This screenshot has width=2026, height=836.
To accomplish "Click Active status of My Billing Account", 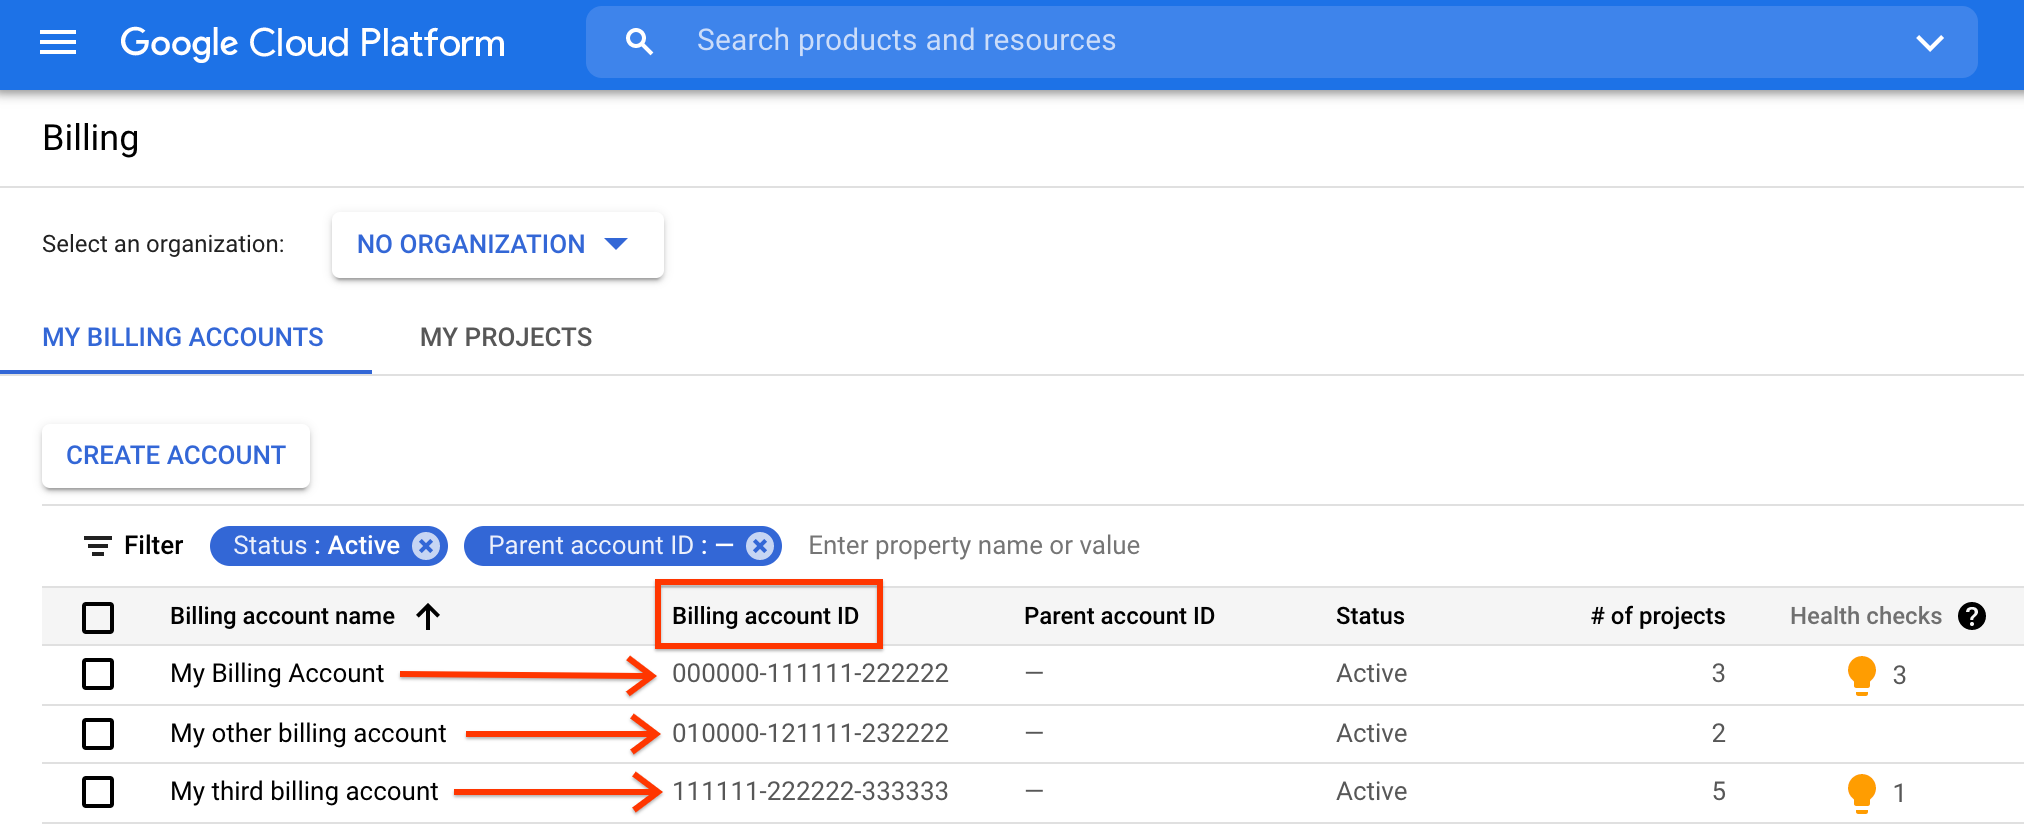I will 1371,673.
